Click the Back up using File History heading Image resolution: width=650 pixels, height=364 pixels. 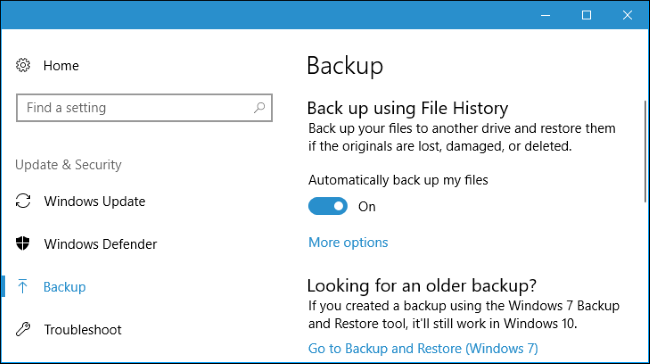(x=407, y=108)
